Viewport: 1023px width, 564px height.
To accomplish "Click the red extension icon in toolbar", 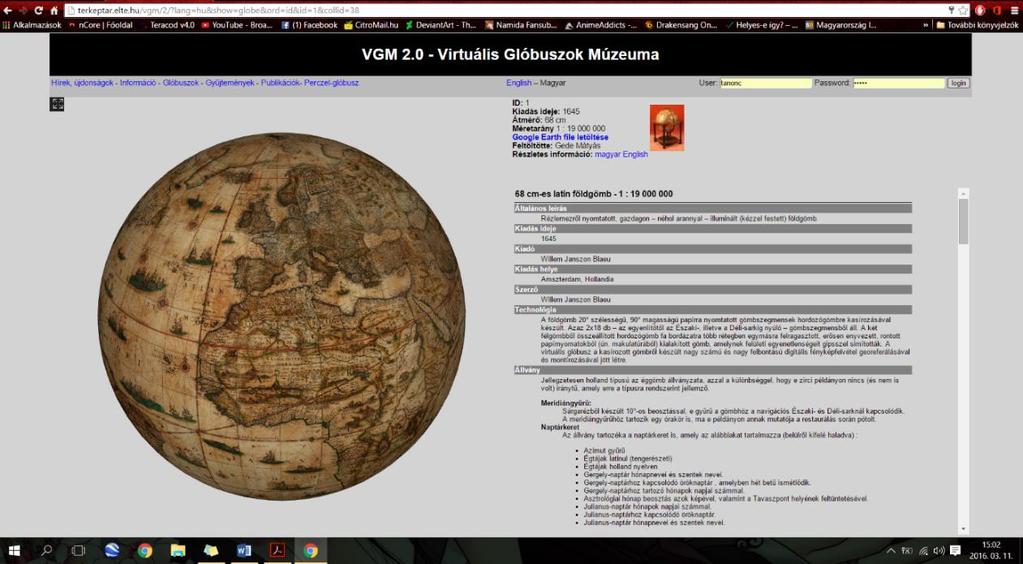I will pyautogui.click(x=980, y=10).
